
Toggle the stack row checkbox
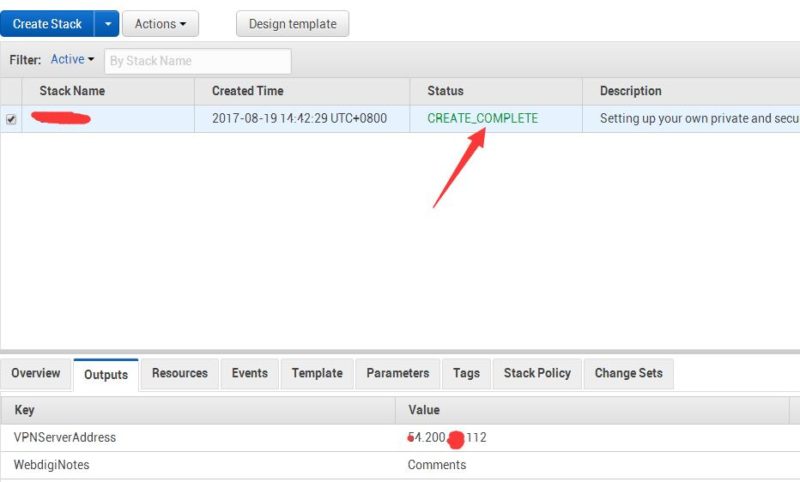[12, 119]
